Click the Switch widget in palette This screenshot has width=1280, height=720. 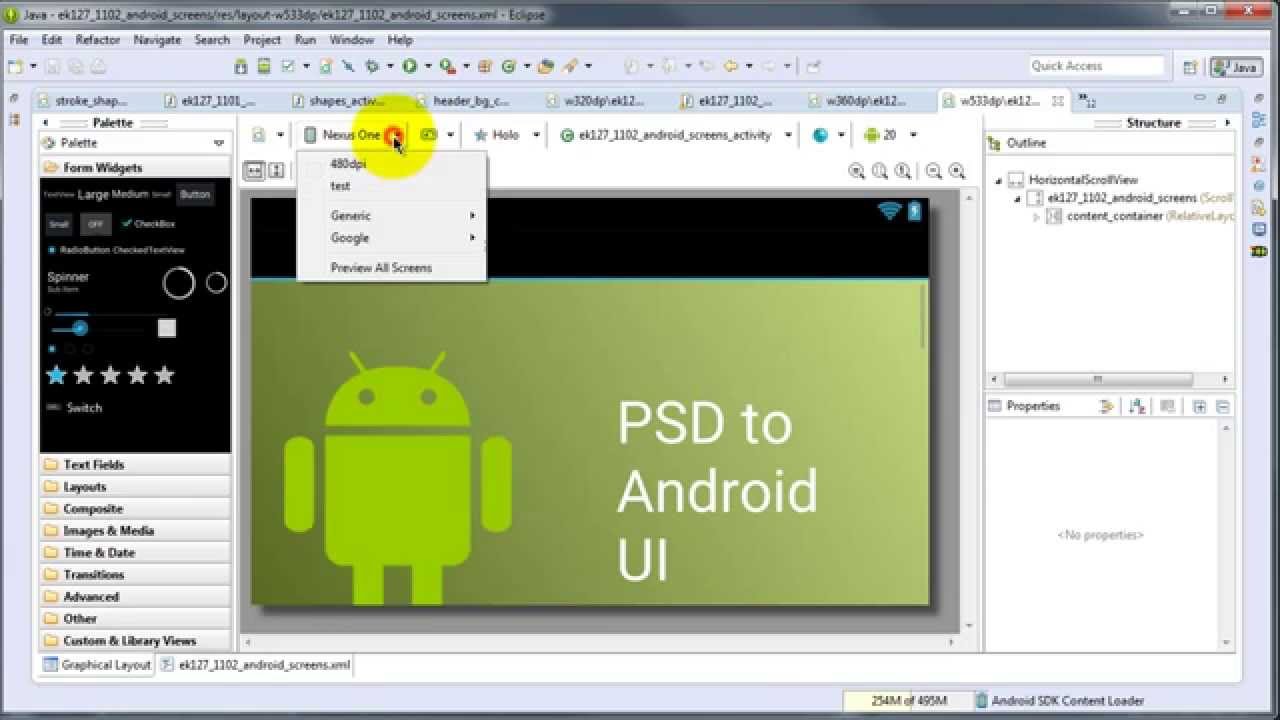click(75, 408)
